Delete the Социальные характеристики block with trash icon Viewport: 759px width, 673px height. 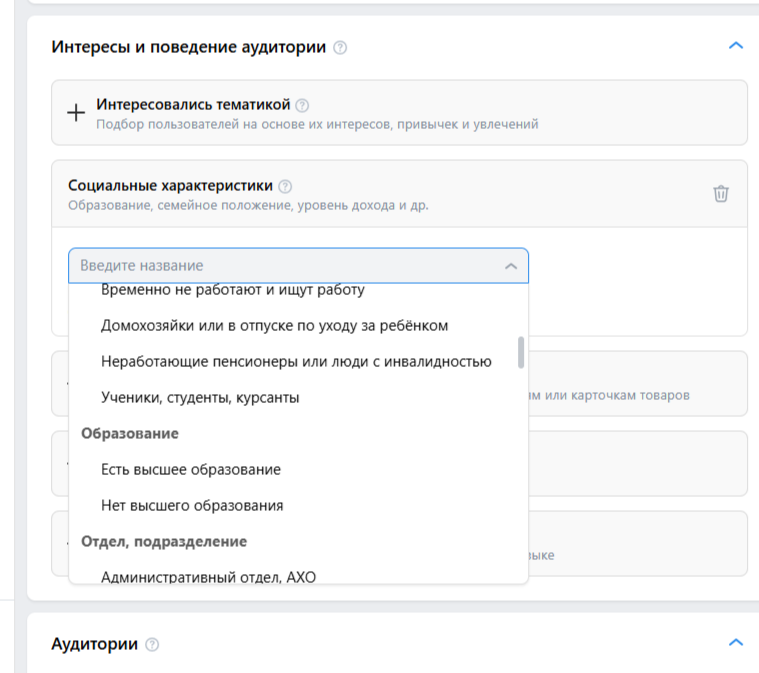coord(721,194)
